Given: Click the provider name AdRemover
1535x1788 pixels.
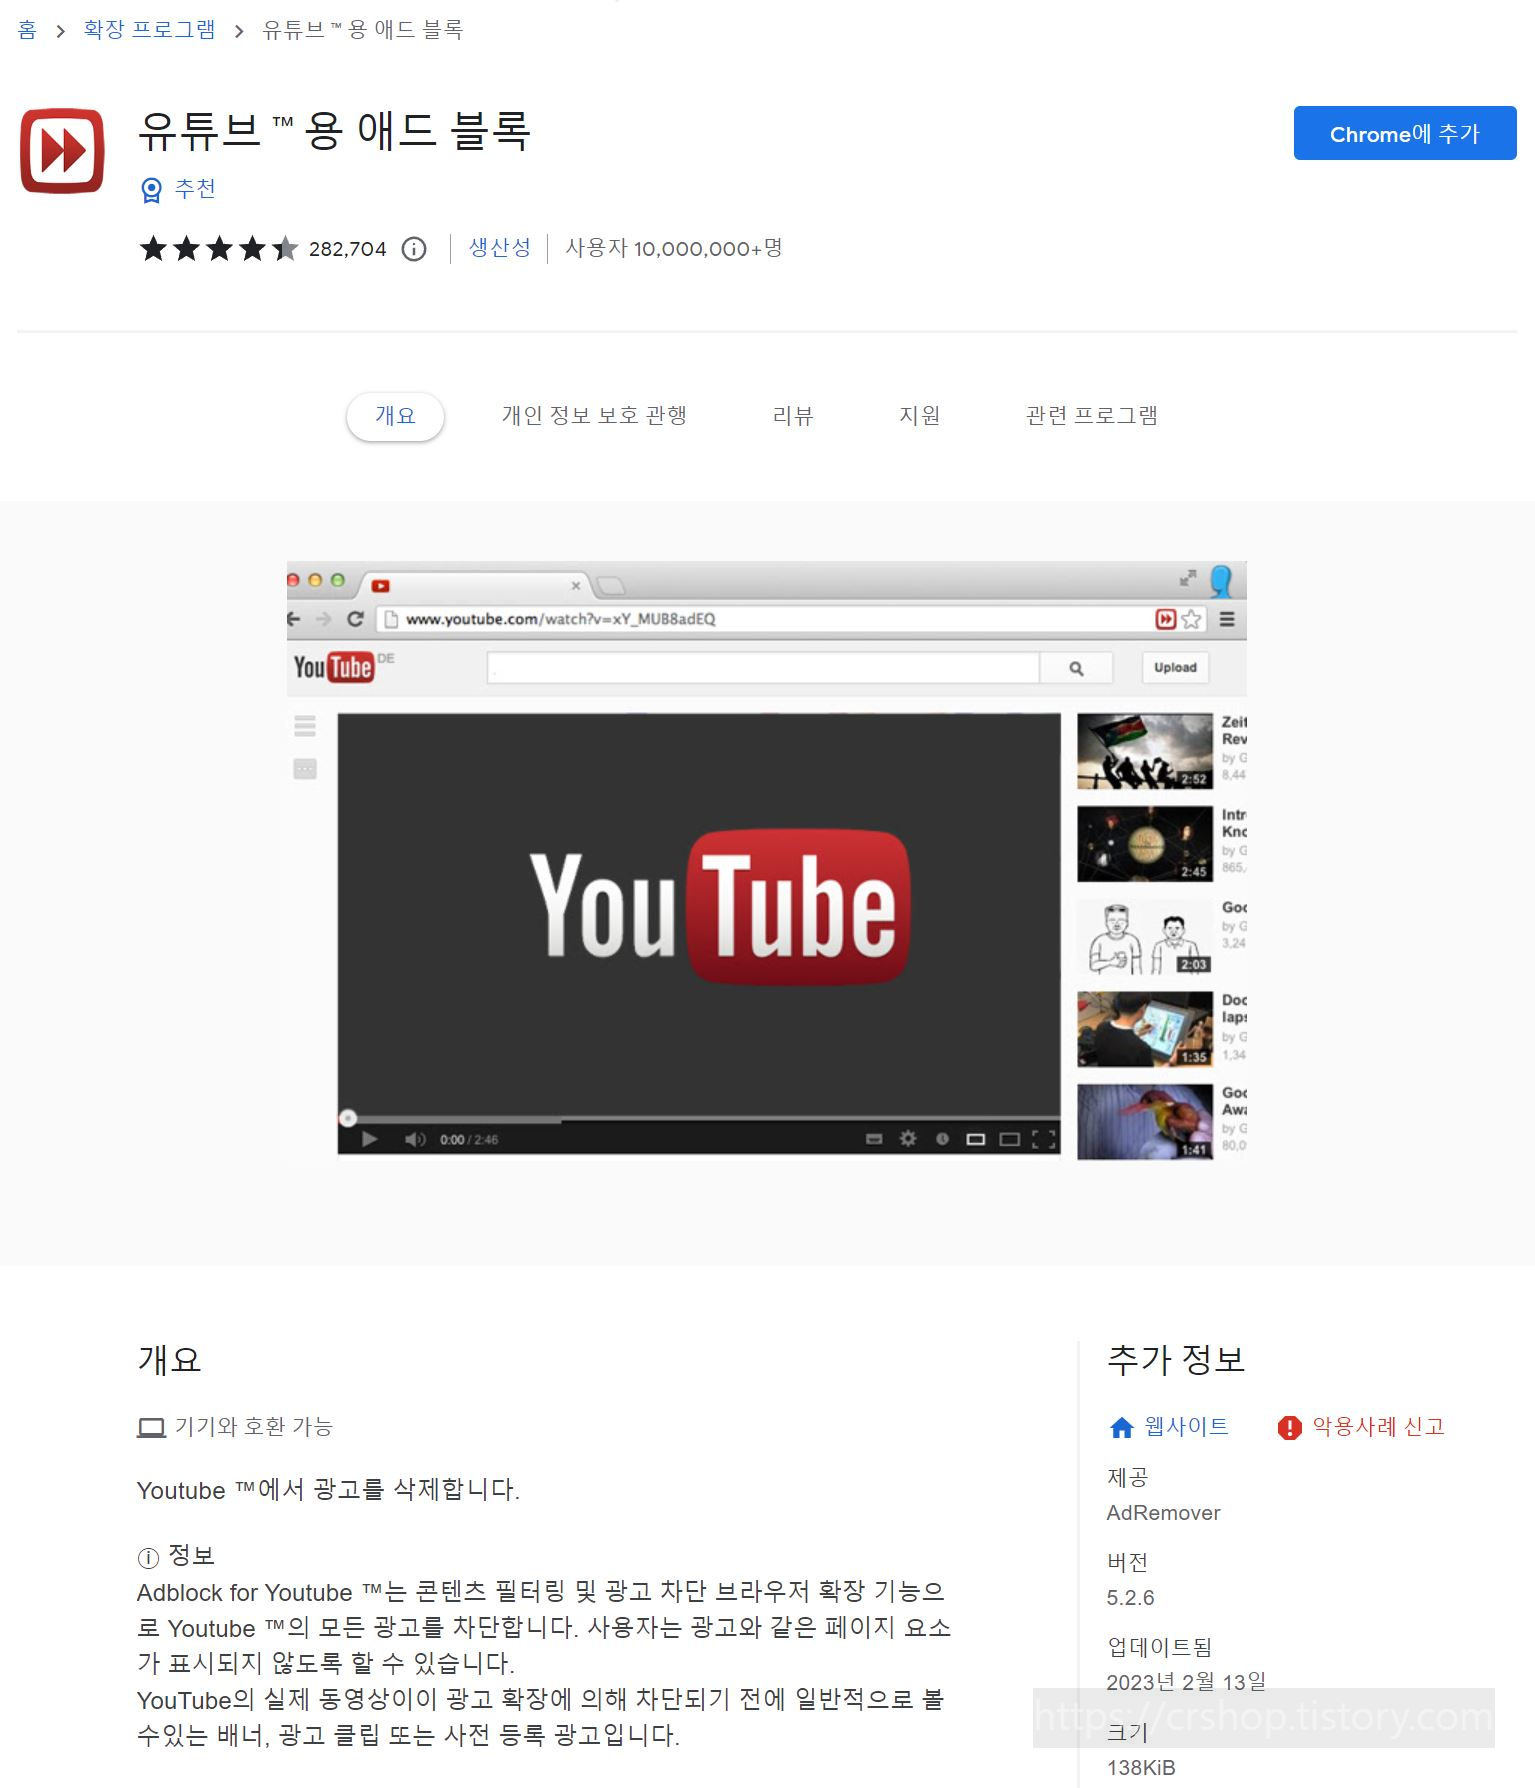Looking at the screenshot, I should [x=1163, y=1513].
